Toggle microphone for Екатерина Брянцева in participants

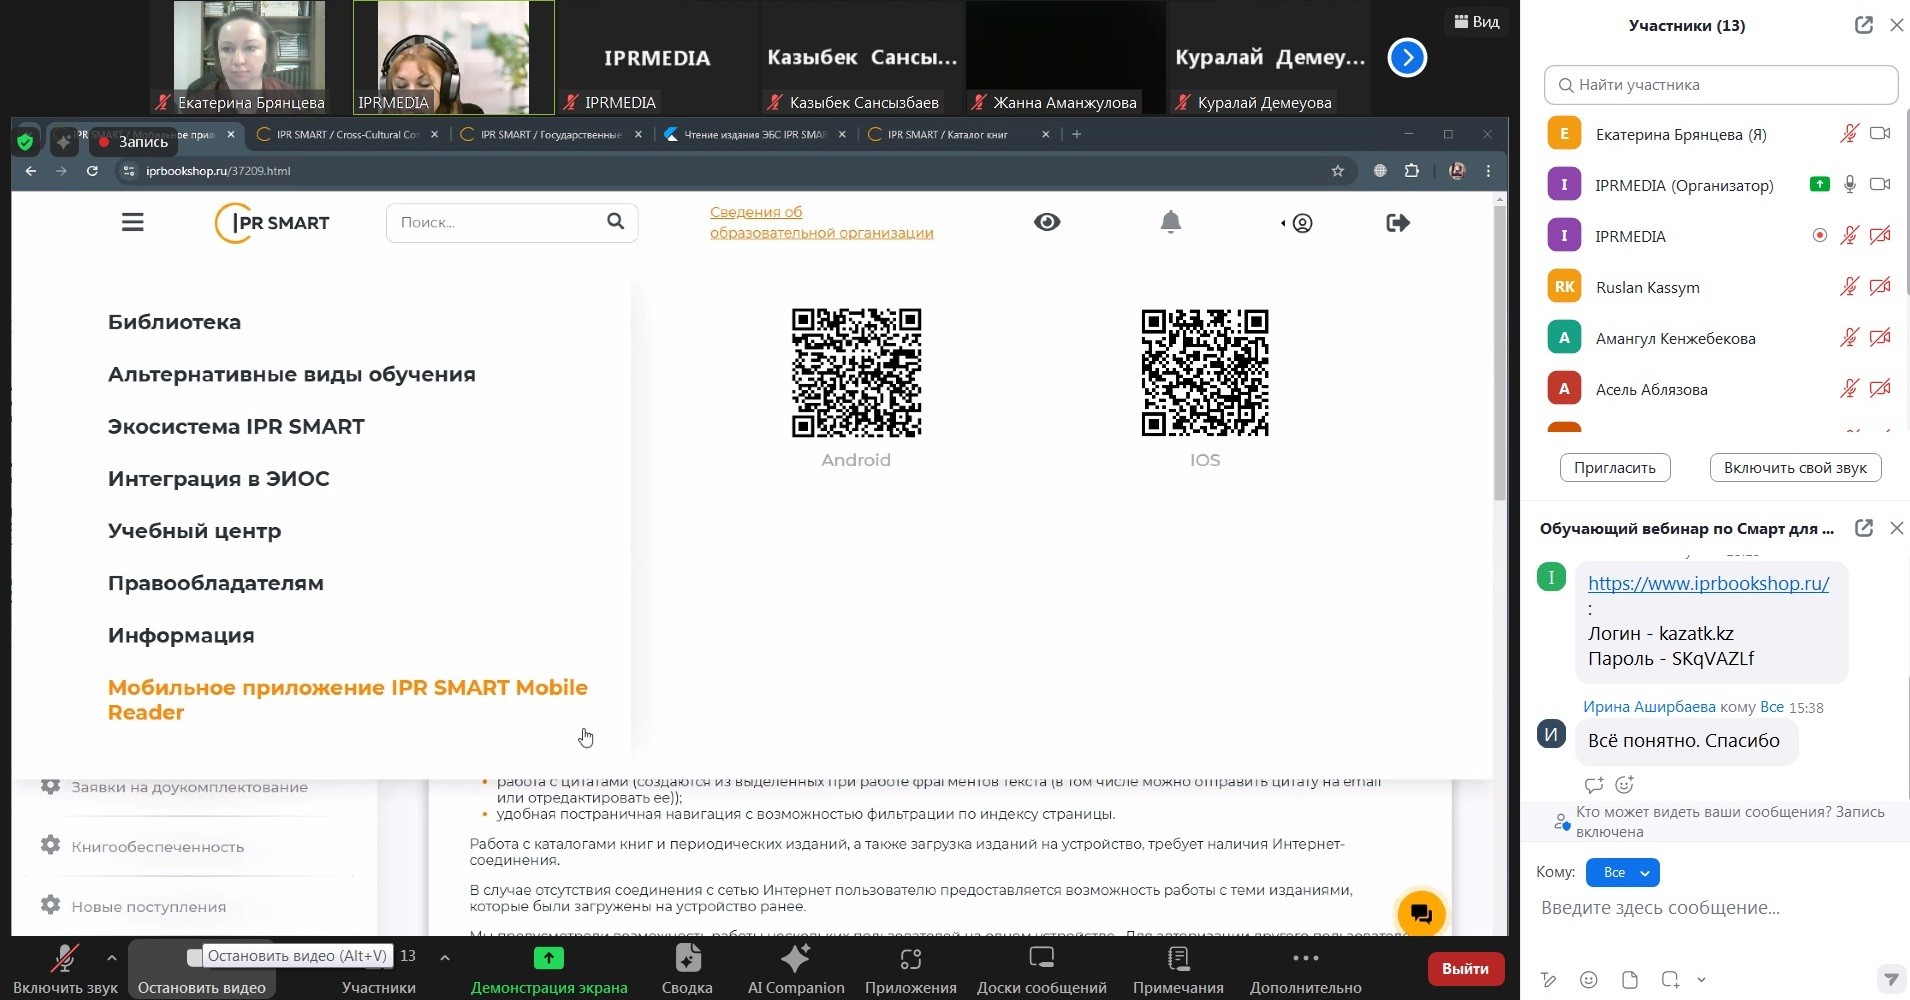click(x=1849, y=133)
